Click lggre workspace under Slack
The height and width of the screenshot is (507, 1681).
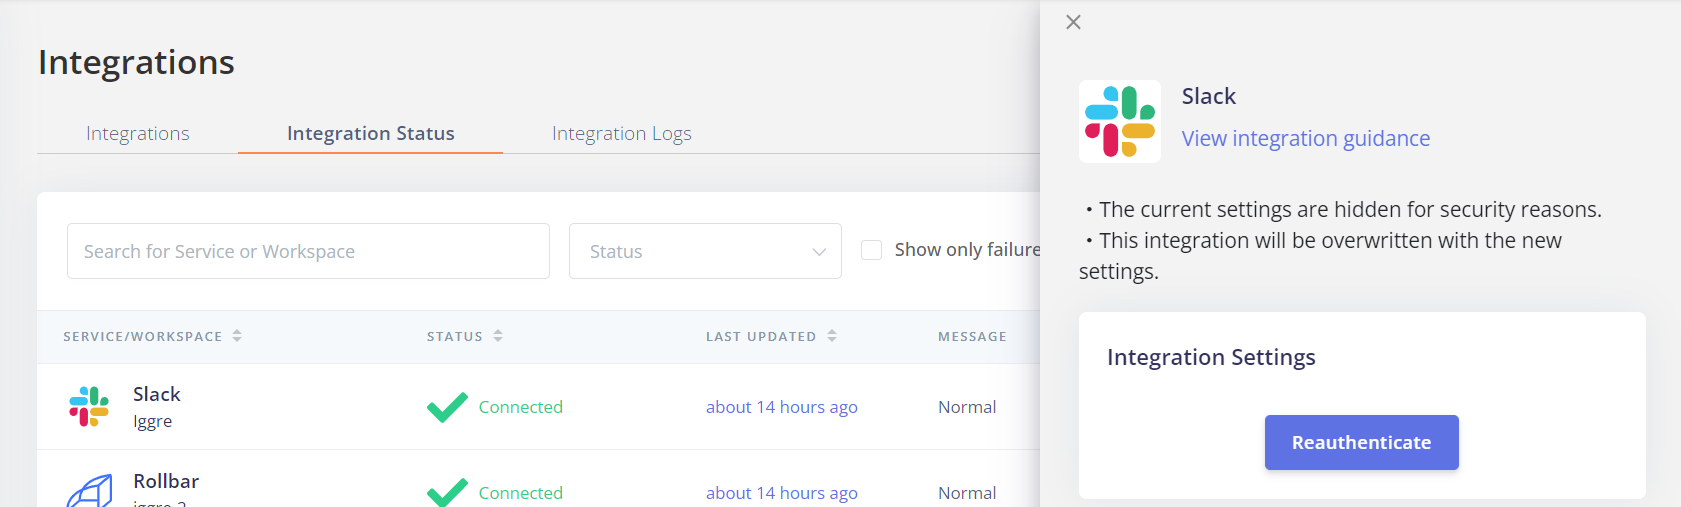[153, 422]
